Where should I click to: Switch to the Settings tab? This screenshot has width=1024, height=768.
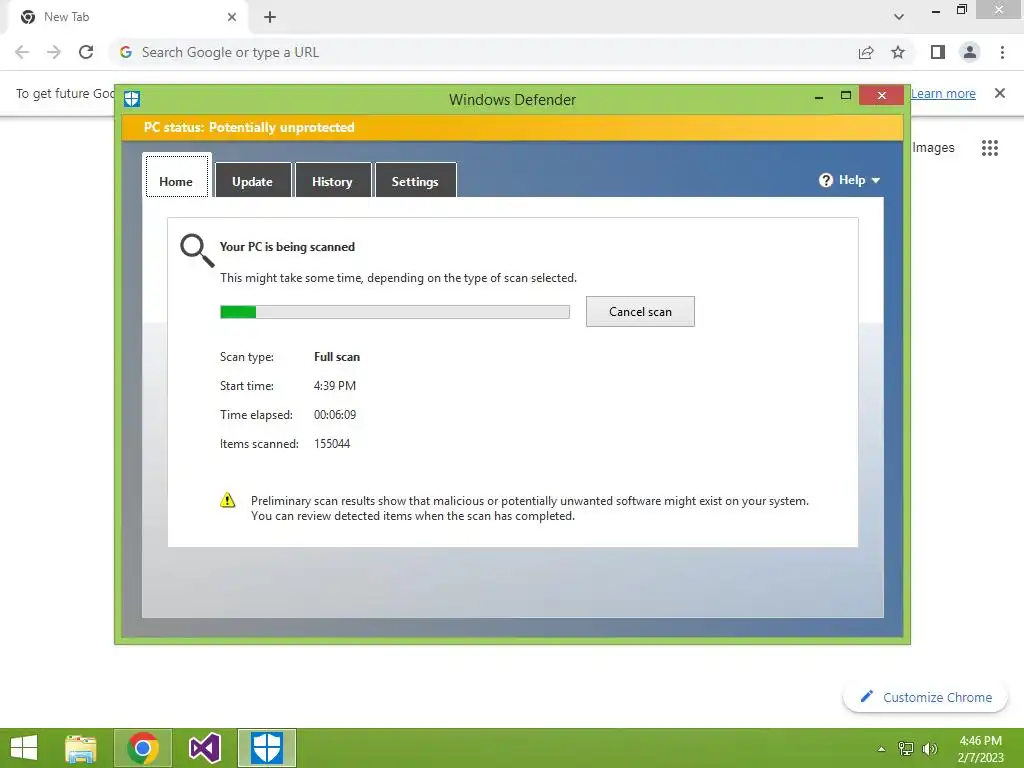pyautogui.click(x=415, y=182)
